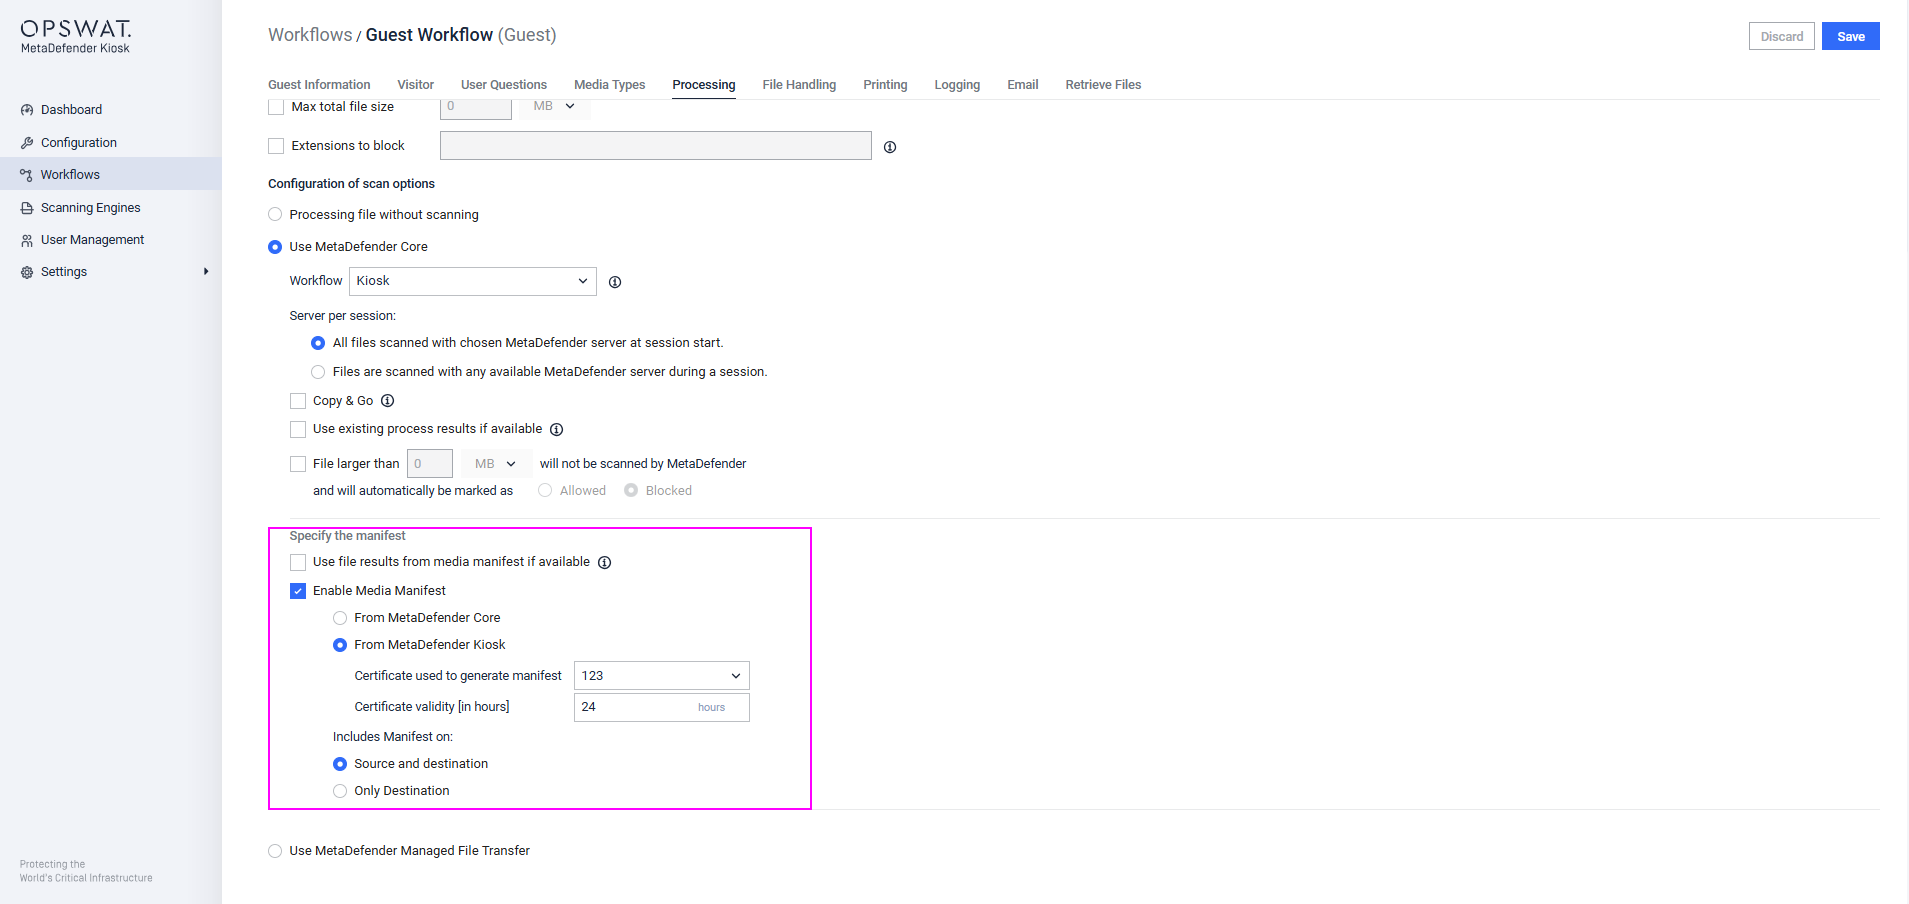Select Files scanned with any available server
The width and height of the screenshot is (1909, 904).
pyautogui.click(x=318, y=372)
